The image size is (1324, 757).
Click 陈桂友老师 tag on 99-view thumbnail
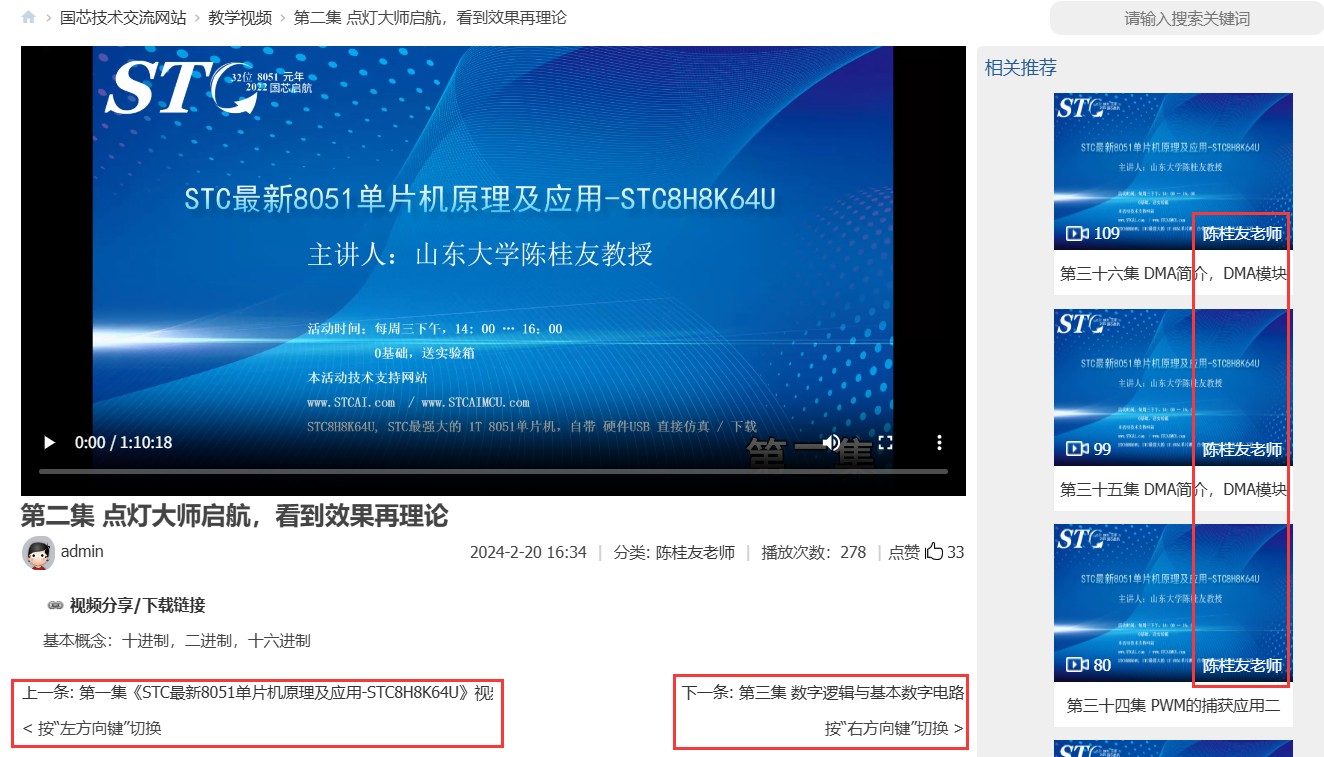1242,450
